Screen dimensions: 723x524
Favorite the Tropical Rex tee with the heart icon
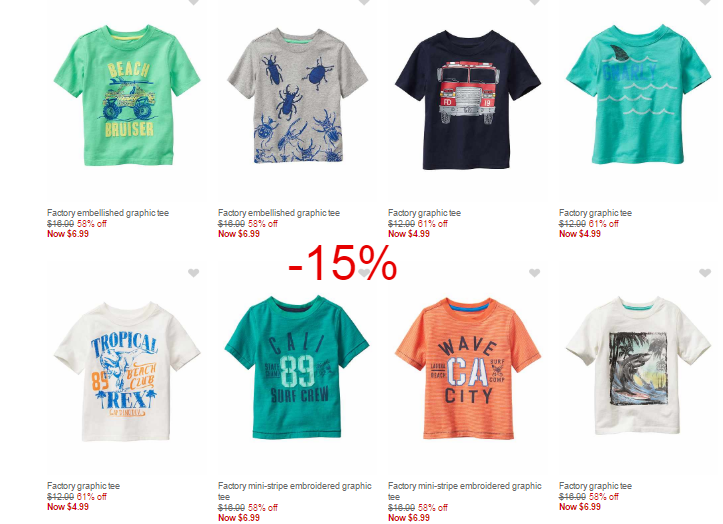coord(194,273)
